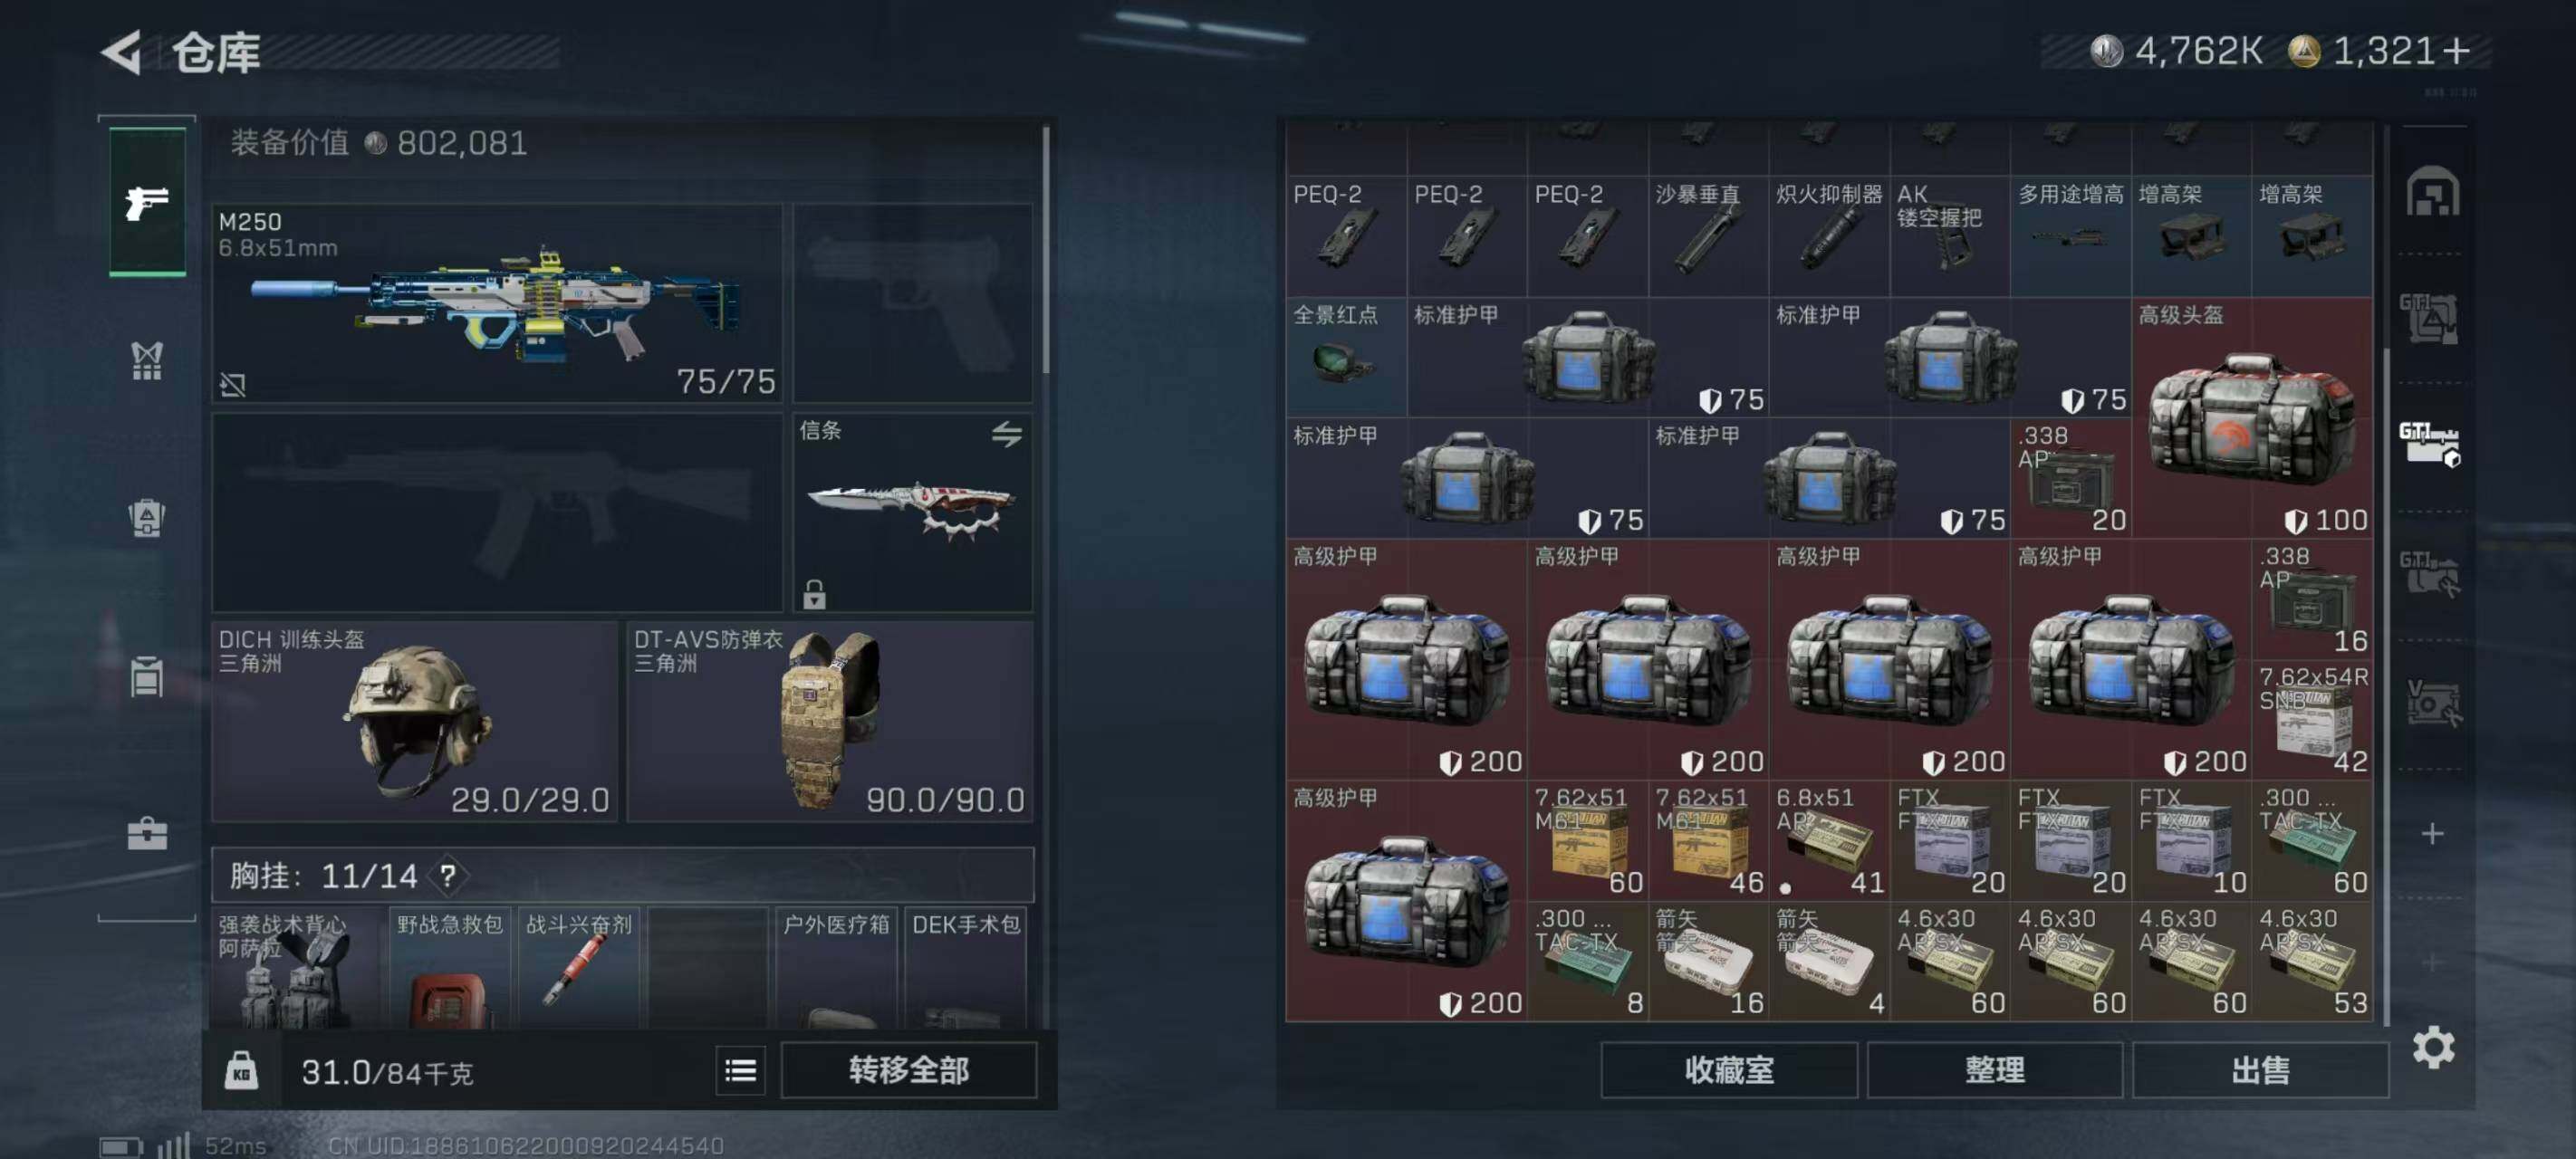Click the weight lock KG icon
This screenshot has width=2576, height=1159.
pyautogui.click(x=241, y=1071)
